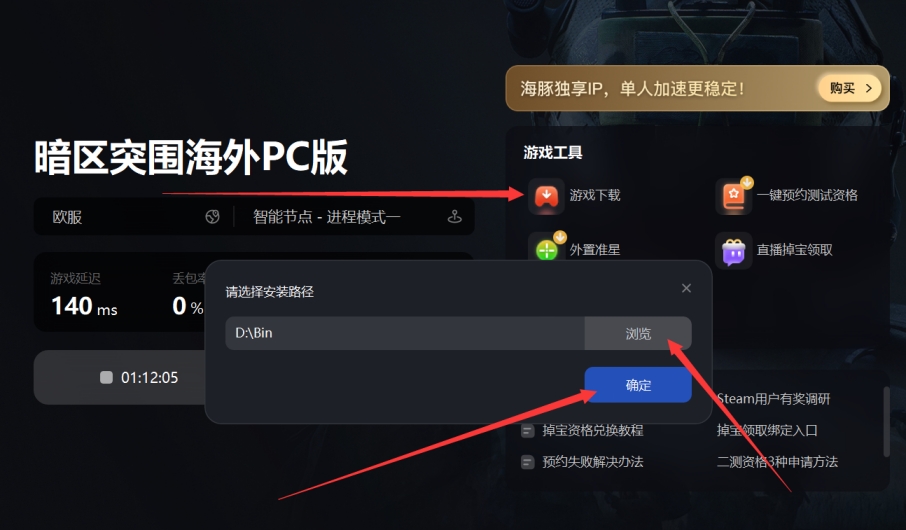Open the 智能节点 - 进程模式一 node dropdown

[354, 217]
